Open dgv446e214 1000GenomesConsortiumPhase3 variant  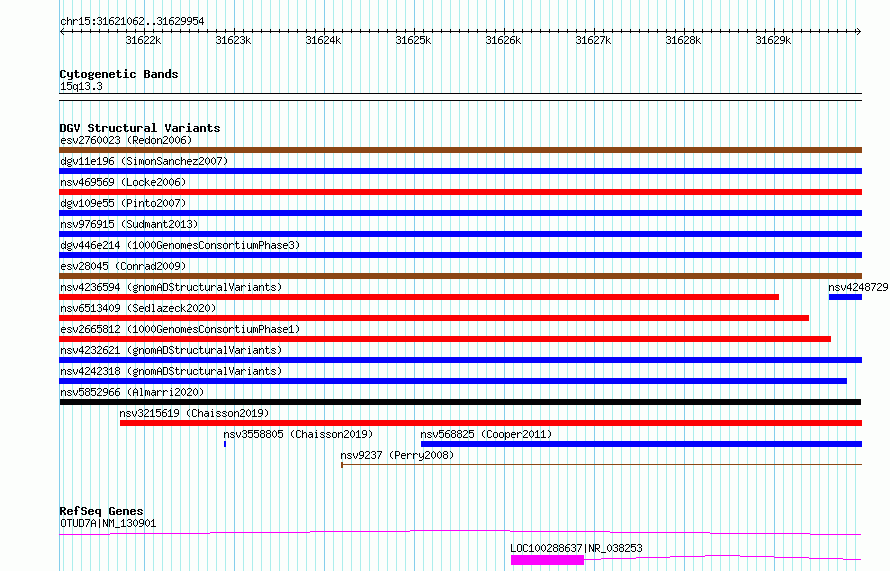pos(460,255)
